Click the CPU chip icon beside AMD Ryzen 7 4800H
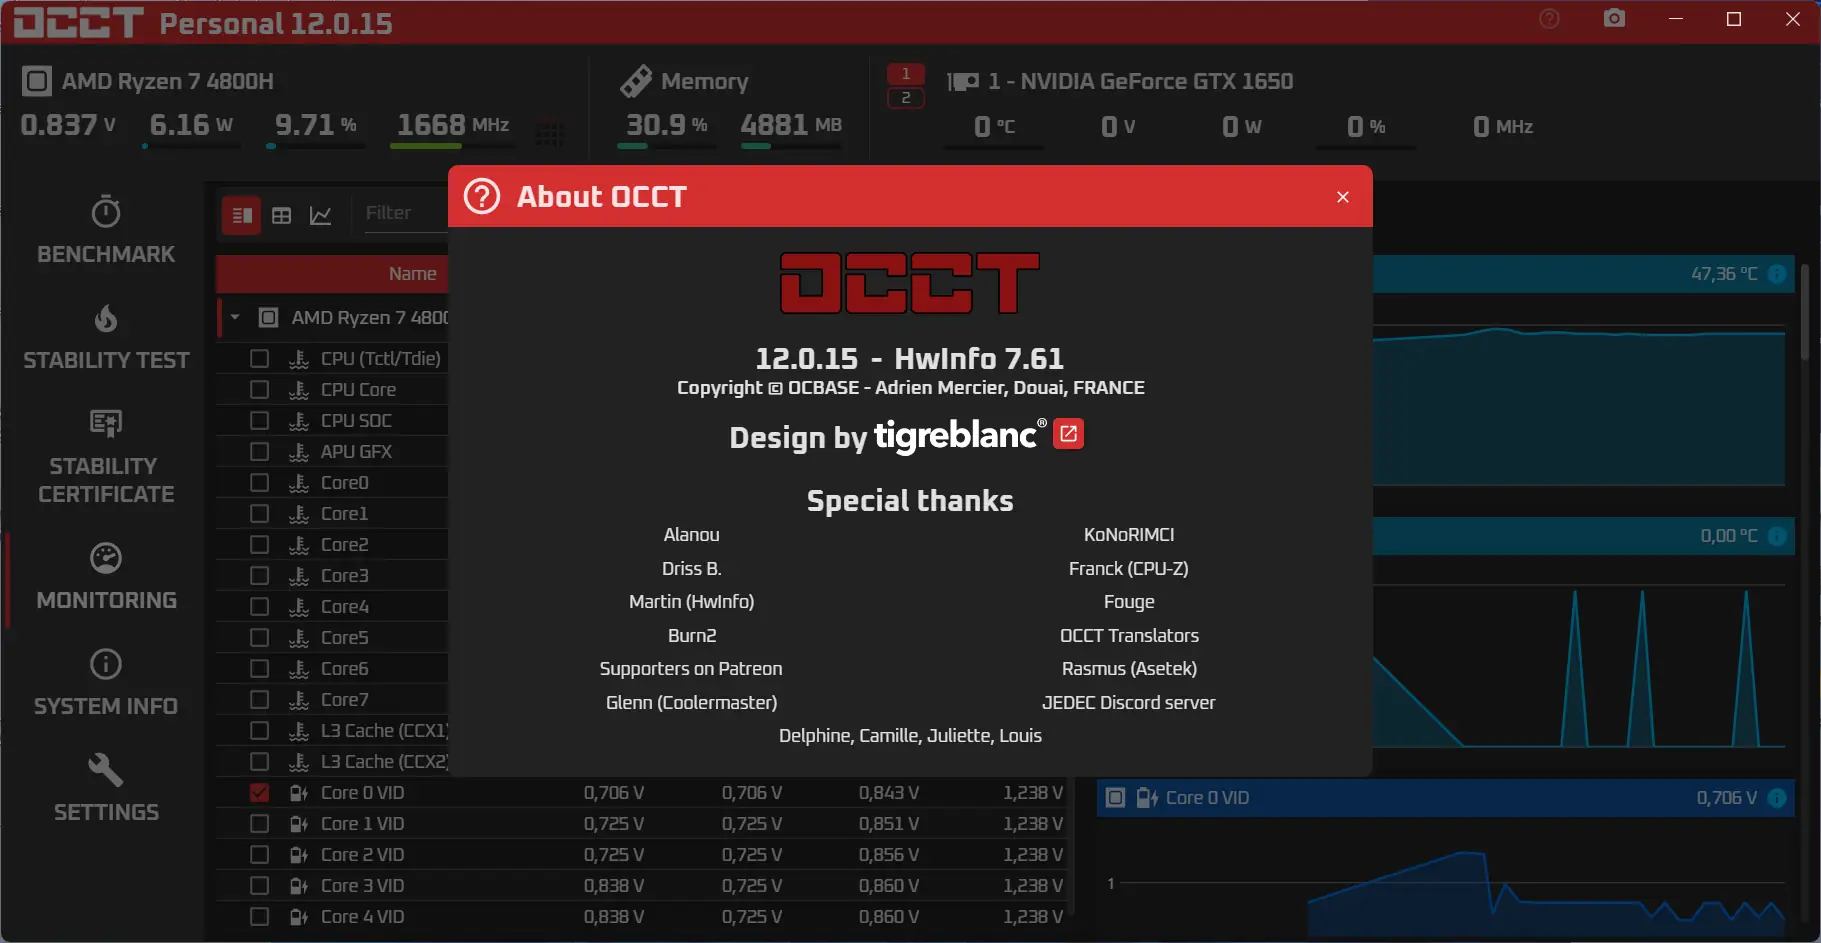Screen dimensions: 1821x943 [x=36, y=81]
